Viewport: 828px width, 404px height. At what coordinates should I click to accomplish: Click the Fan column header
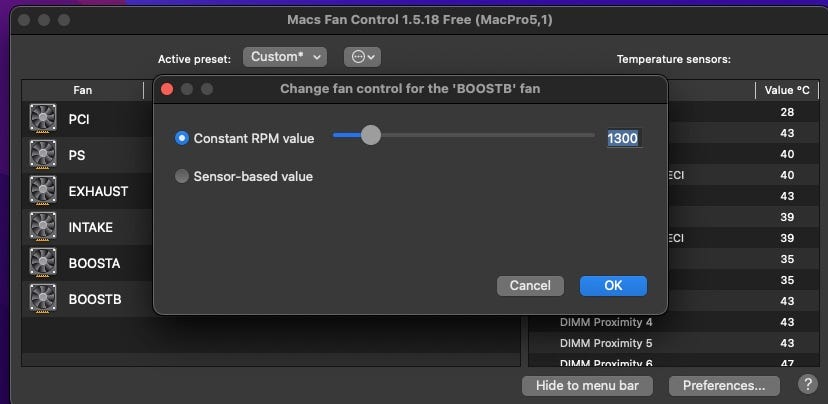pyautogui.click(x=83, y=90)
